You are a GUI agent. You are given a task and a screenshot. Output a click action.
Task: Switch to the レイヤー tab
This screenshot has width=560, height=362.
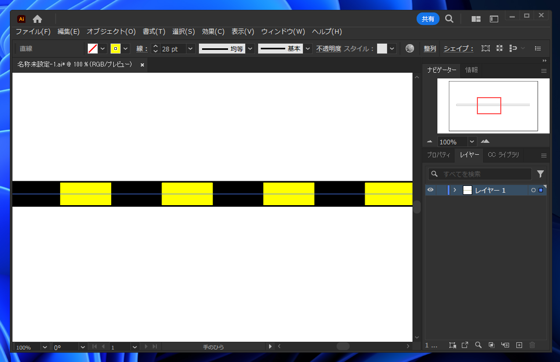pyautogui.click(x=469, y=155)
